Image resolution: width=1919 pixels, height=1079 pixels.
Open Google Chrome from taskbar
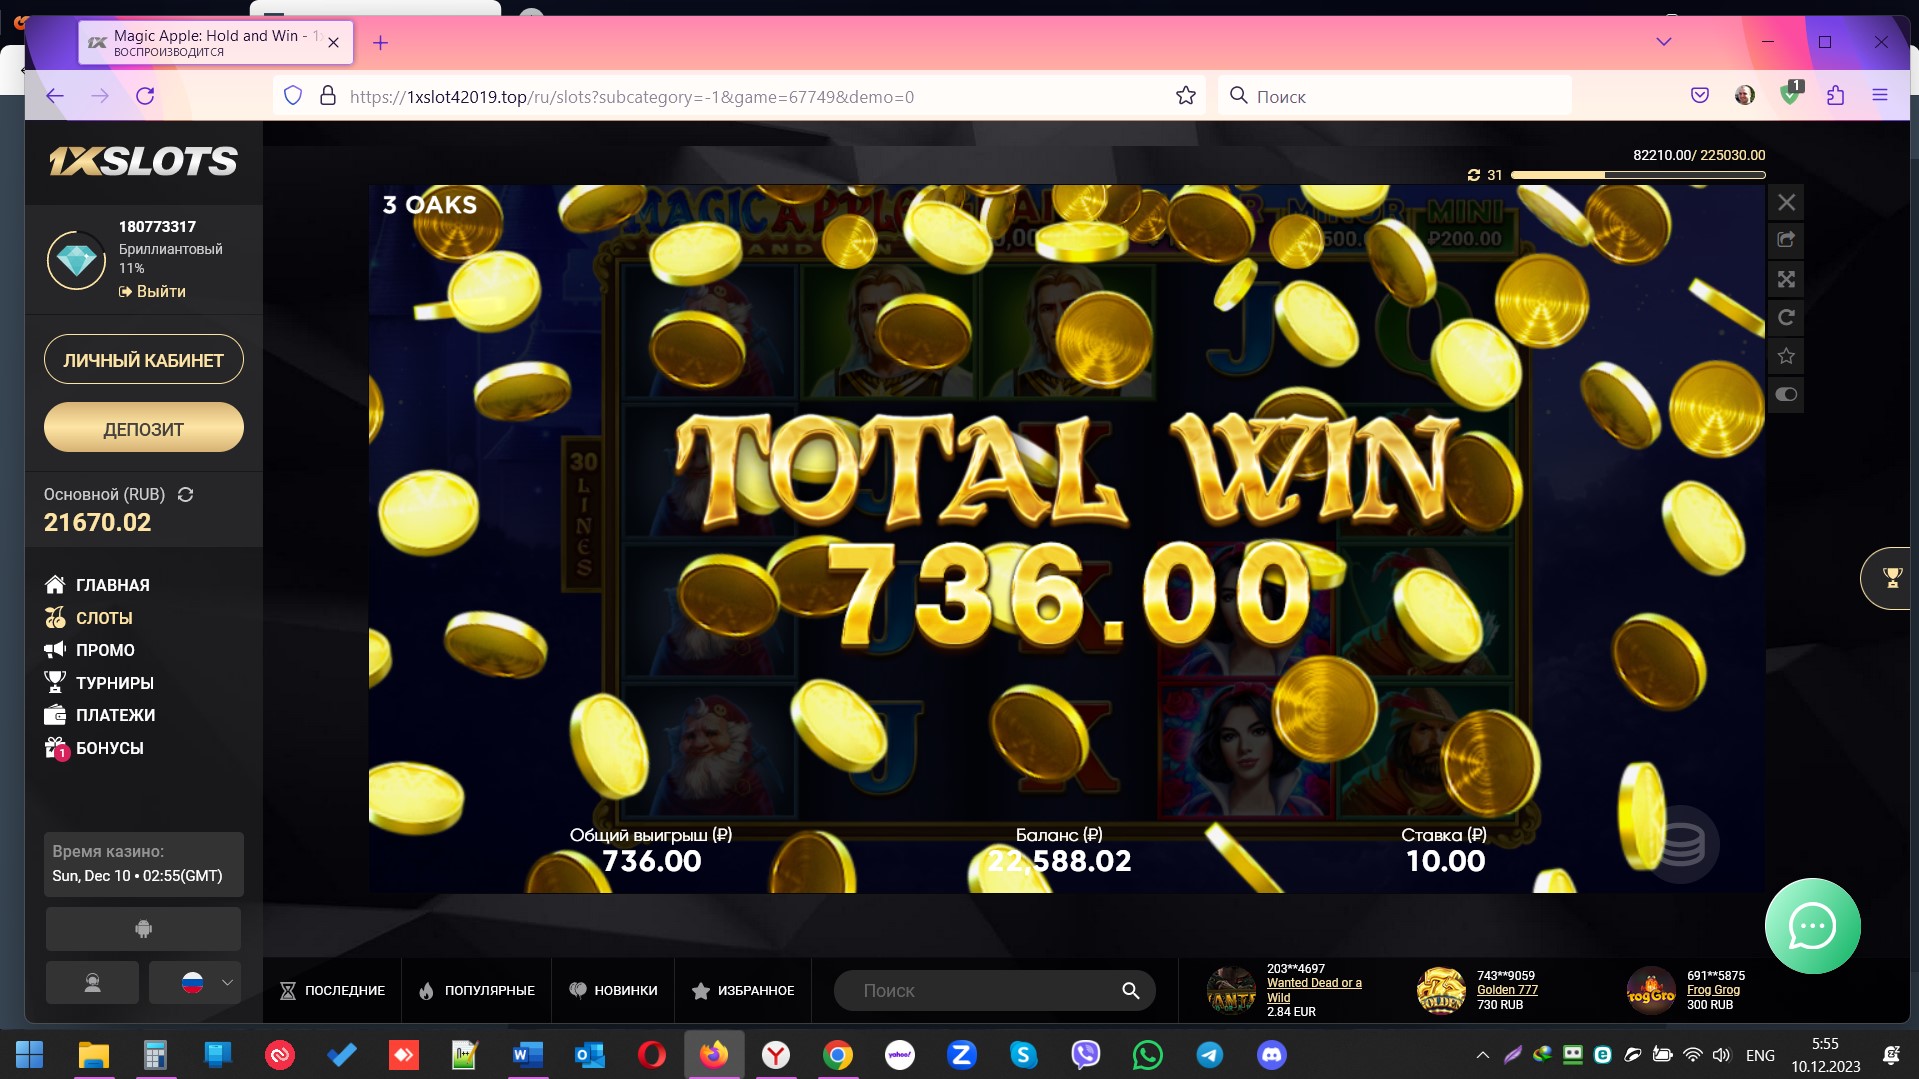(x=838, y=1055)
